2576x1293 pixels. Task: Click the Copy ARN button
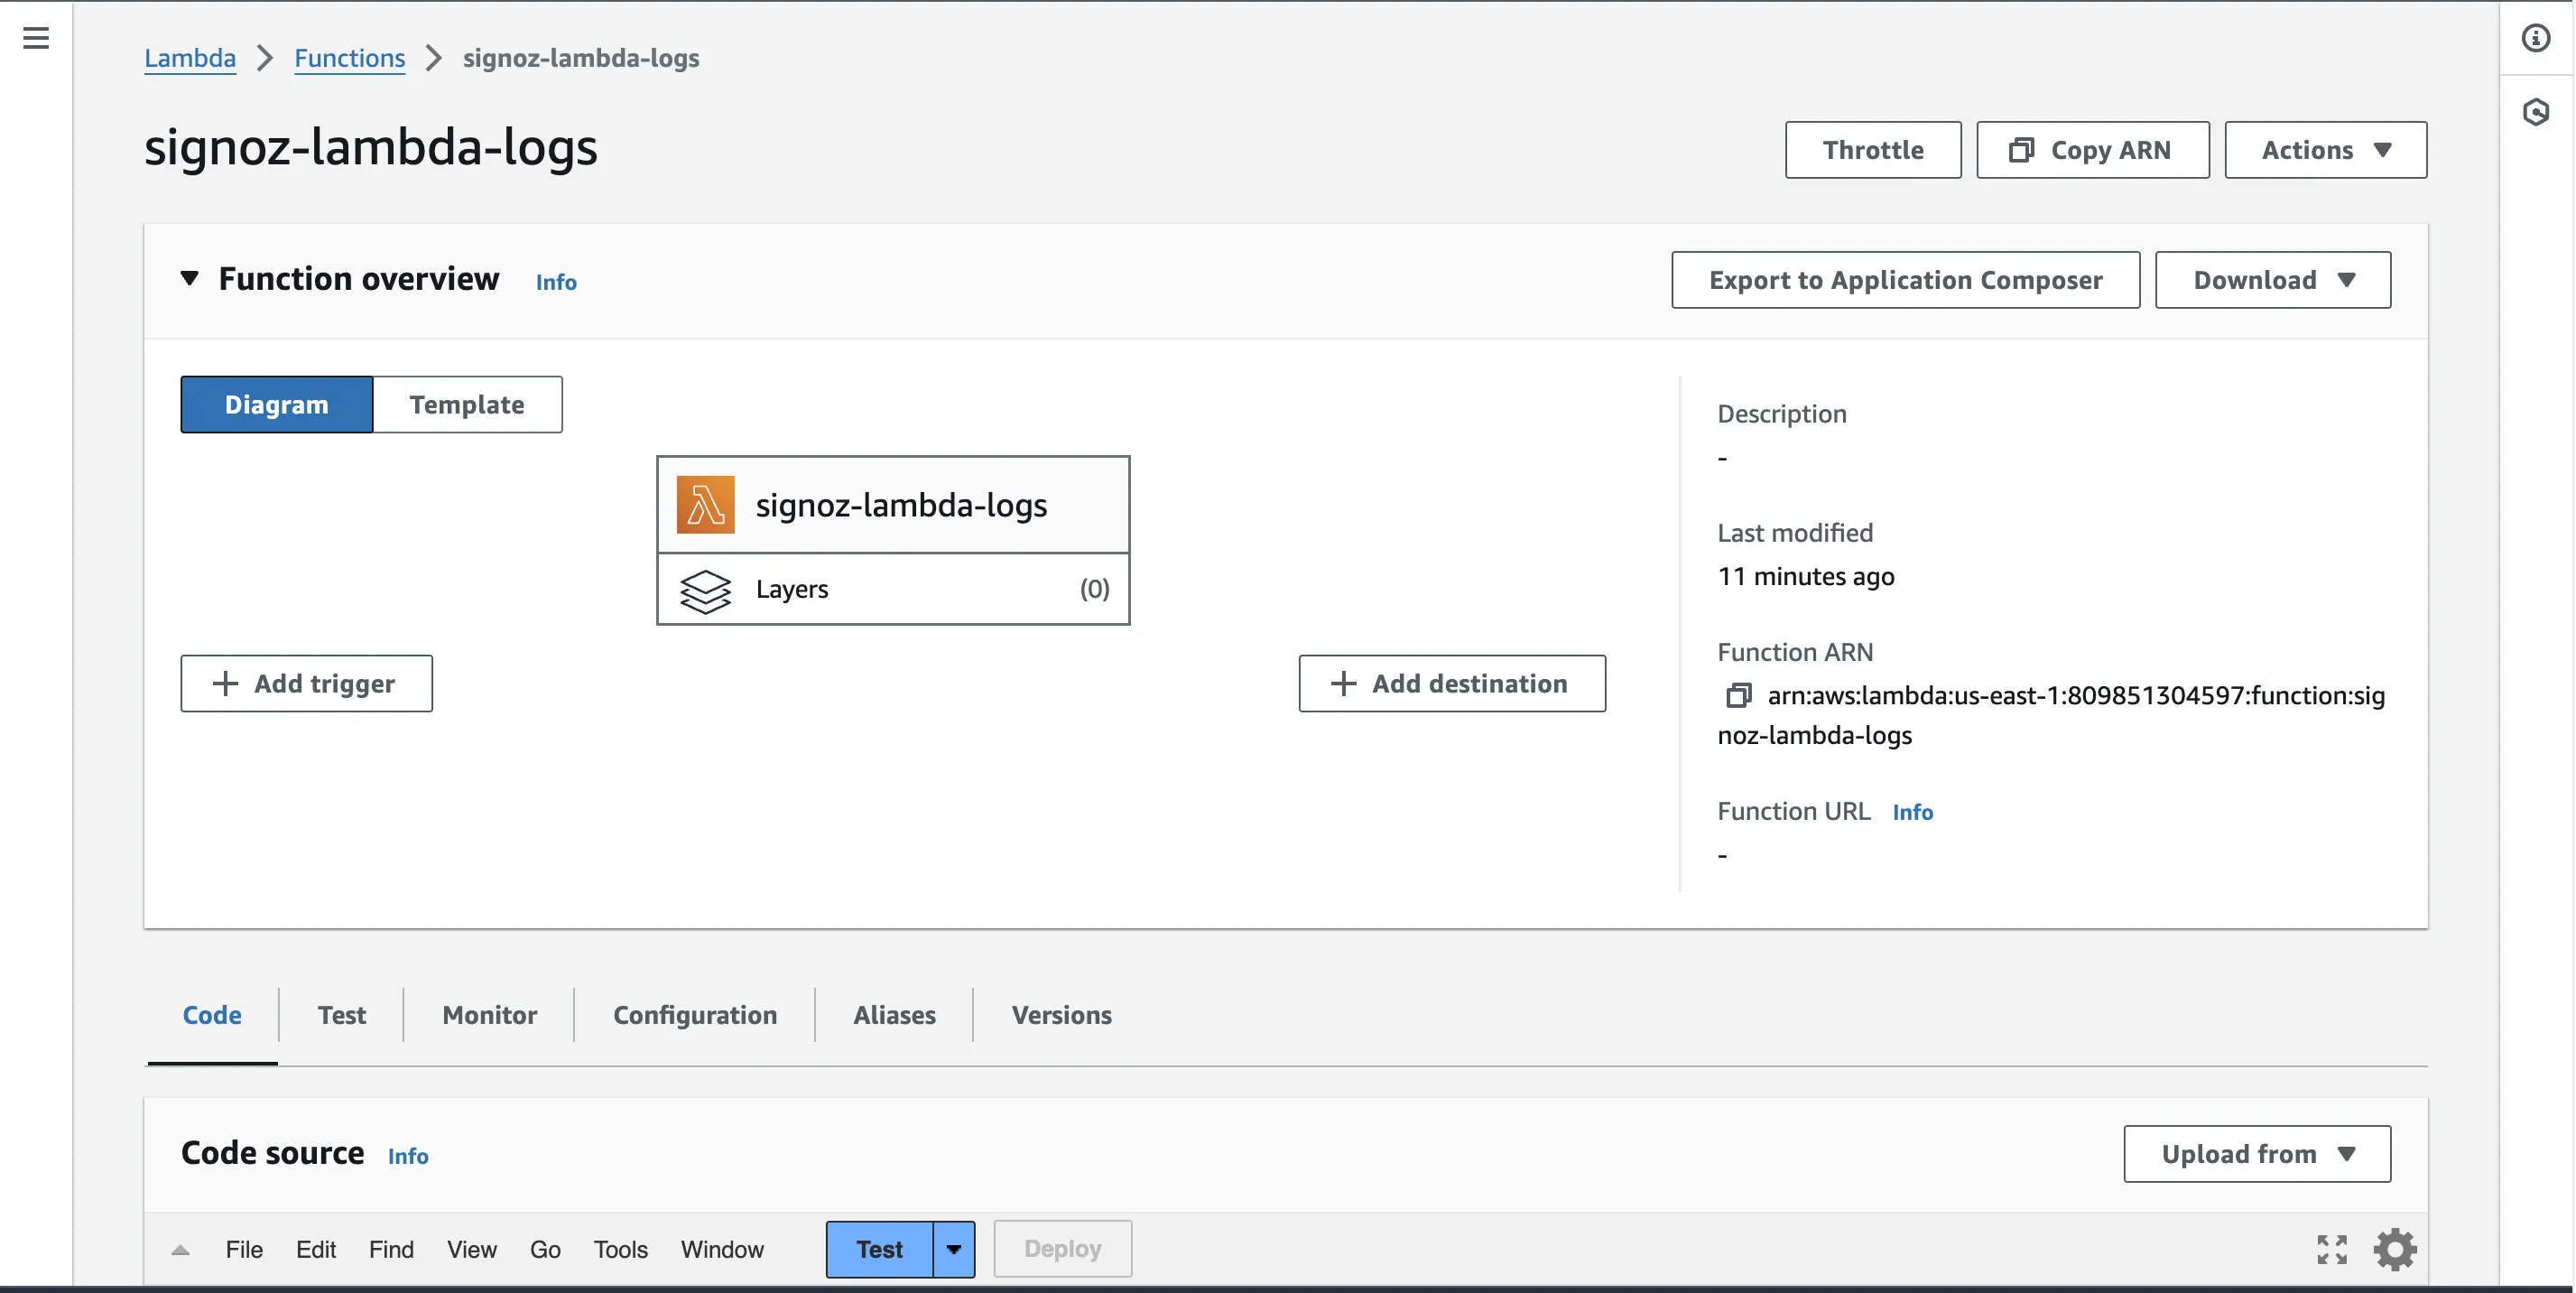2093,150
